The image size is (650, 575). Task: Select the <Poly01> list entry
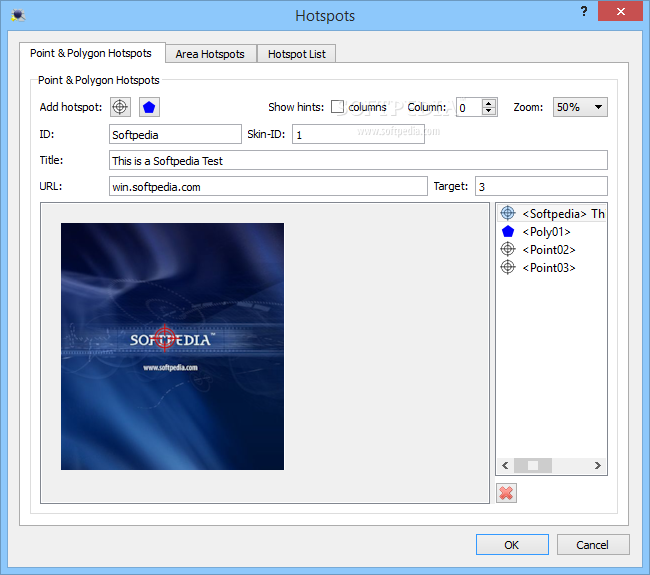[552, 231]
